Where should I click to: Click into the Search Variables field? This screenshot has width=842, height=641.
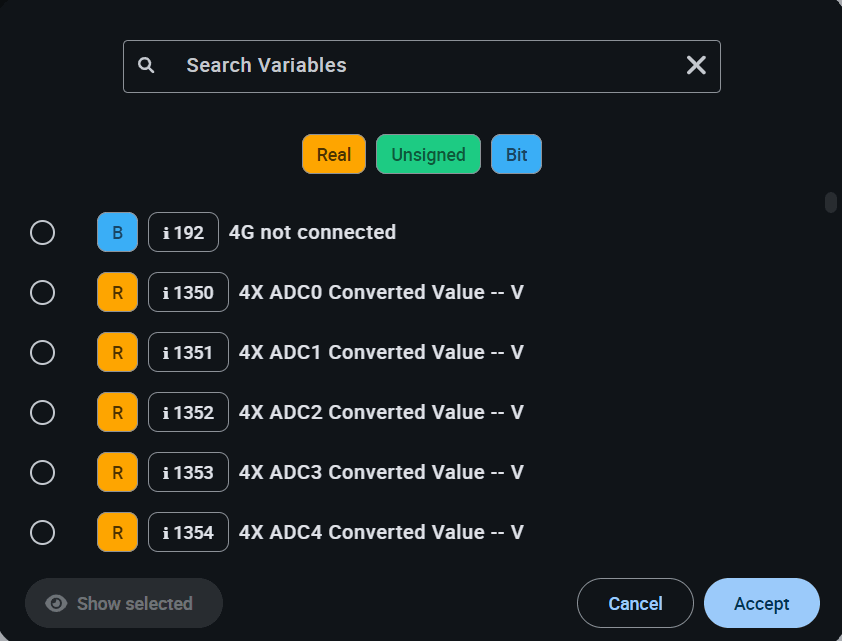(422, 67)
